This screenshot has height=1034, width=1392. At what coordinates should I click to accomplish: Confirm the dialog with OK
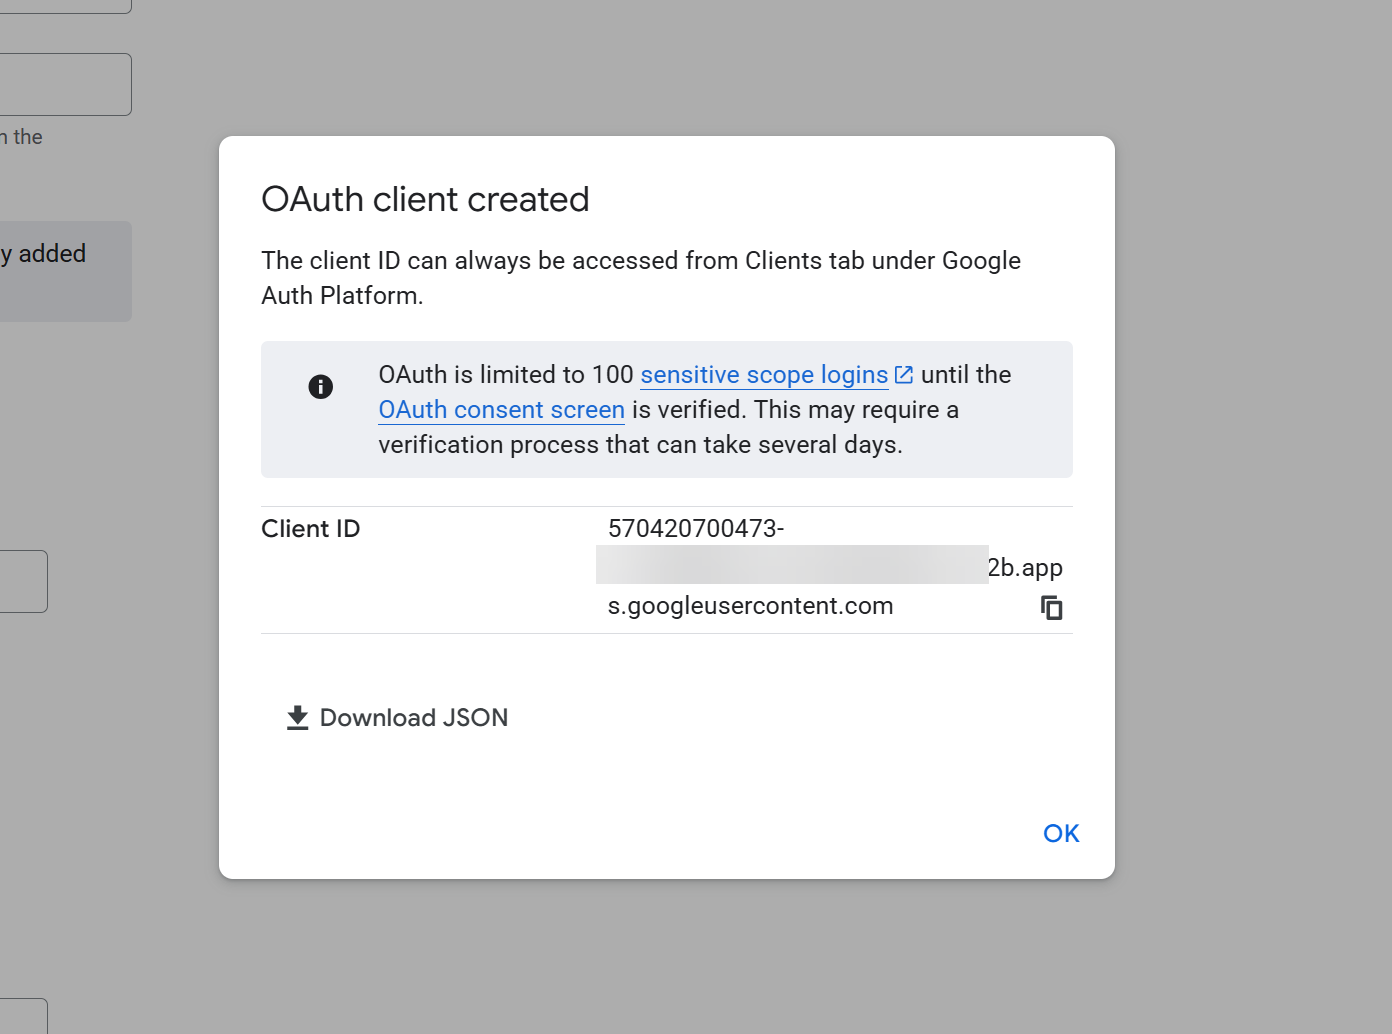[x=1061, y=833]
